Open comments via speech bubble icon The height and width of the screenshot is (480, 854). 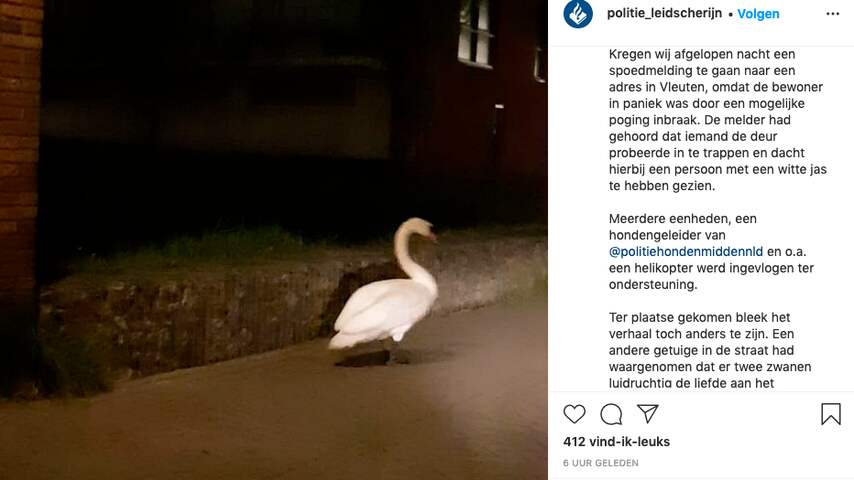(611, 414)
